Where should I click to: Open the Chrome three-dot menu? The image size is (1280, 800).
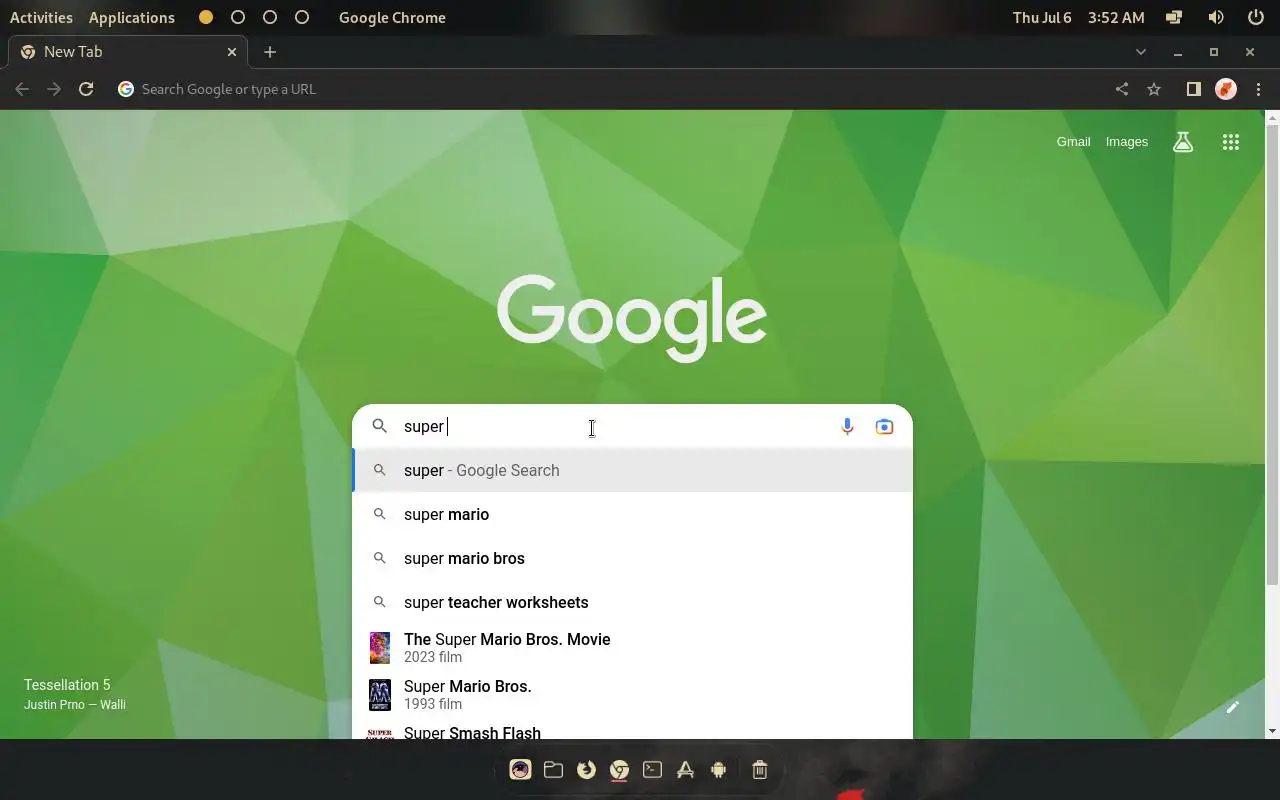tap(1259, 89)
